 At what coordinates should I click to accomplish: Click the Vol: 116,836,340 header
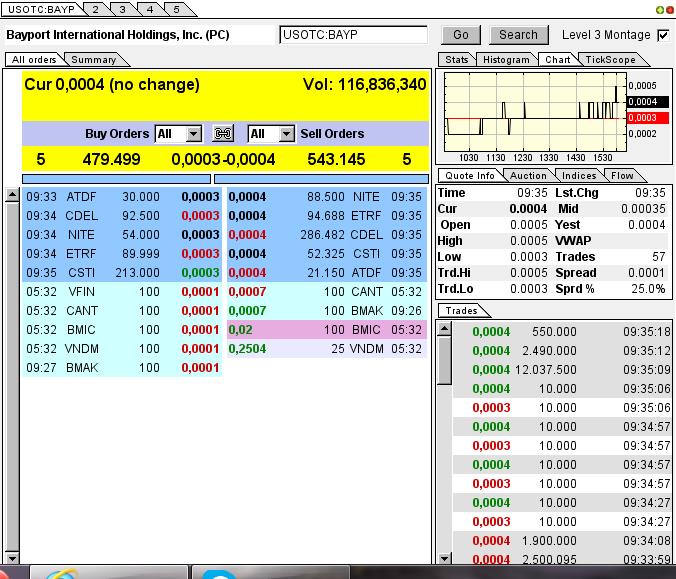[x=364, y=84]
